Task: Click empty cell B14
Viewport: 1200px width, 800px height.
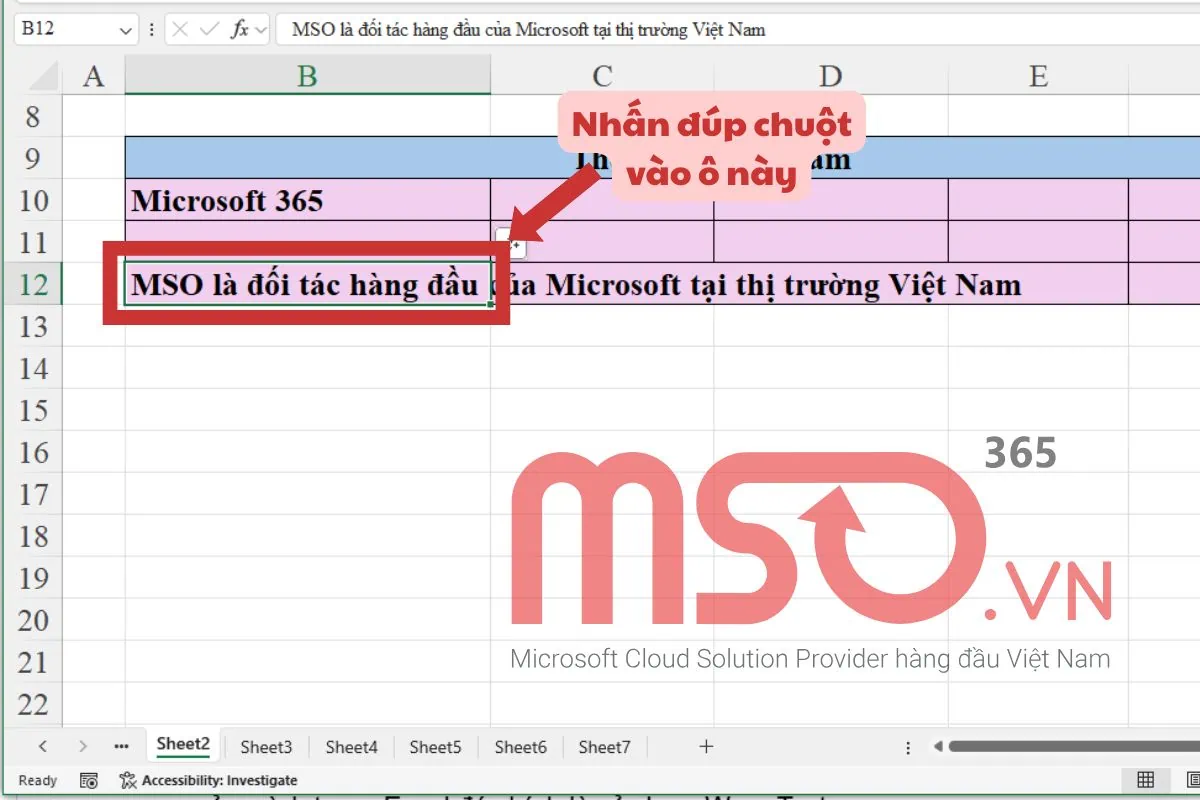Action: point(308,369)
